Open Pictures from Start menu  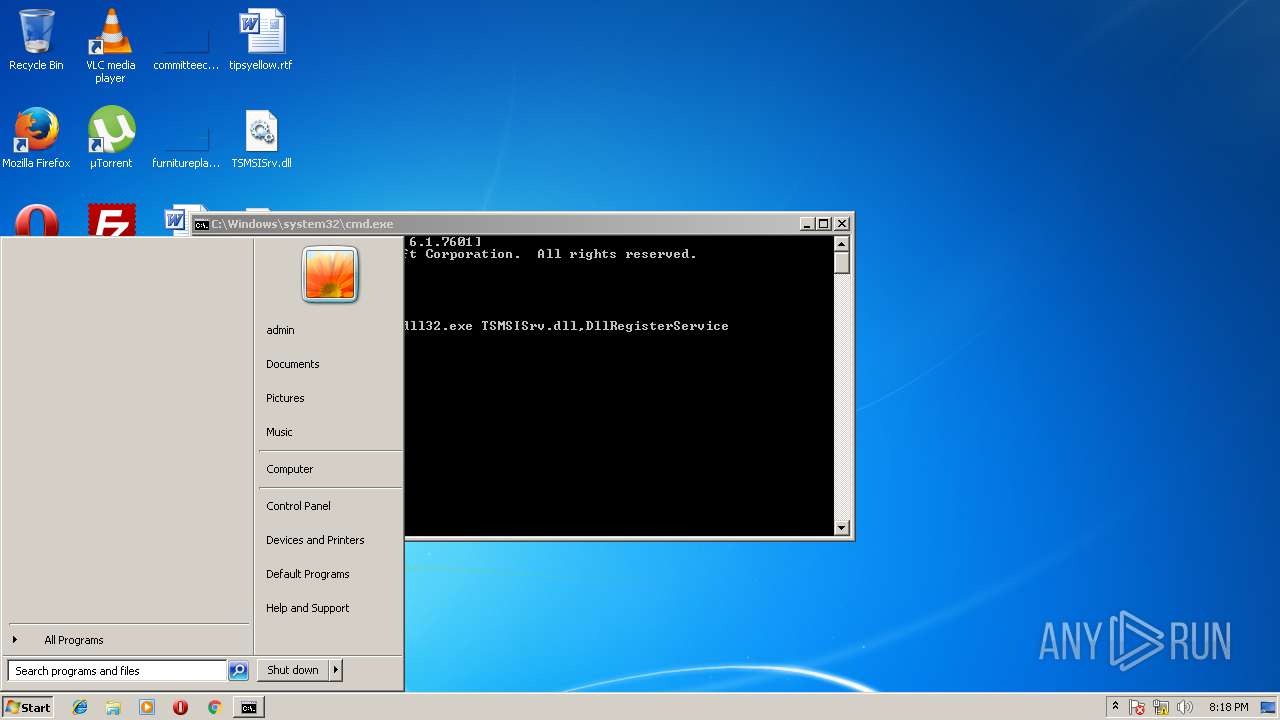(x=285, y=398)
